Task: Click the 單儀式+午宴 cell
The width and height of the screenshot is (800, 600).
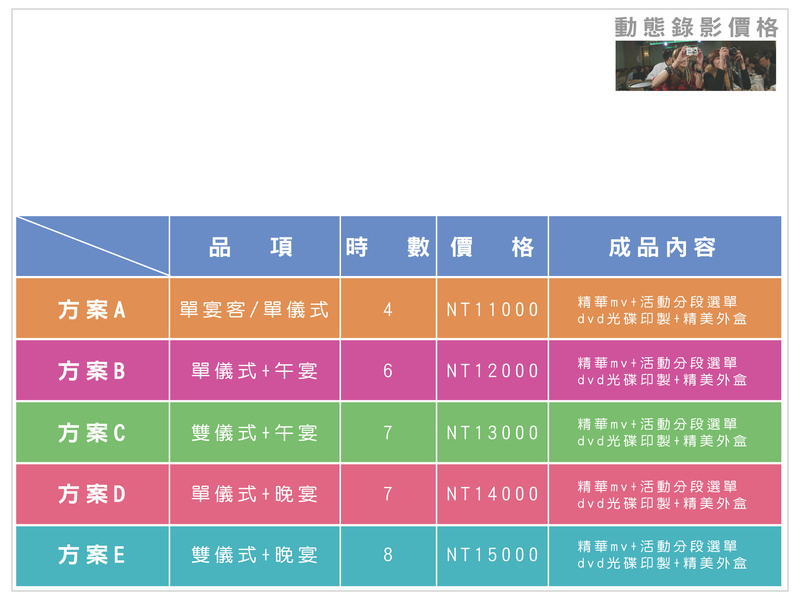Action: pyautogui.click(x=255, y=370)
